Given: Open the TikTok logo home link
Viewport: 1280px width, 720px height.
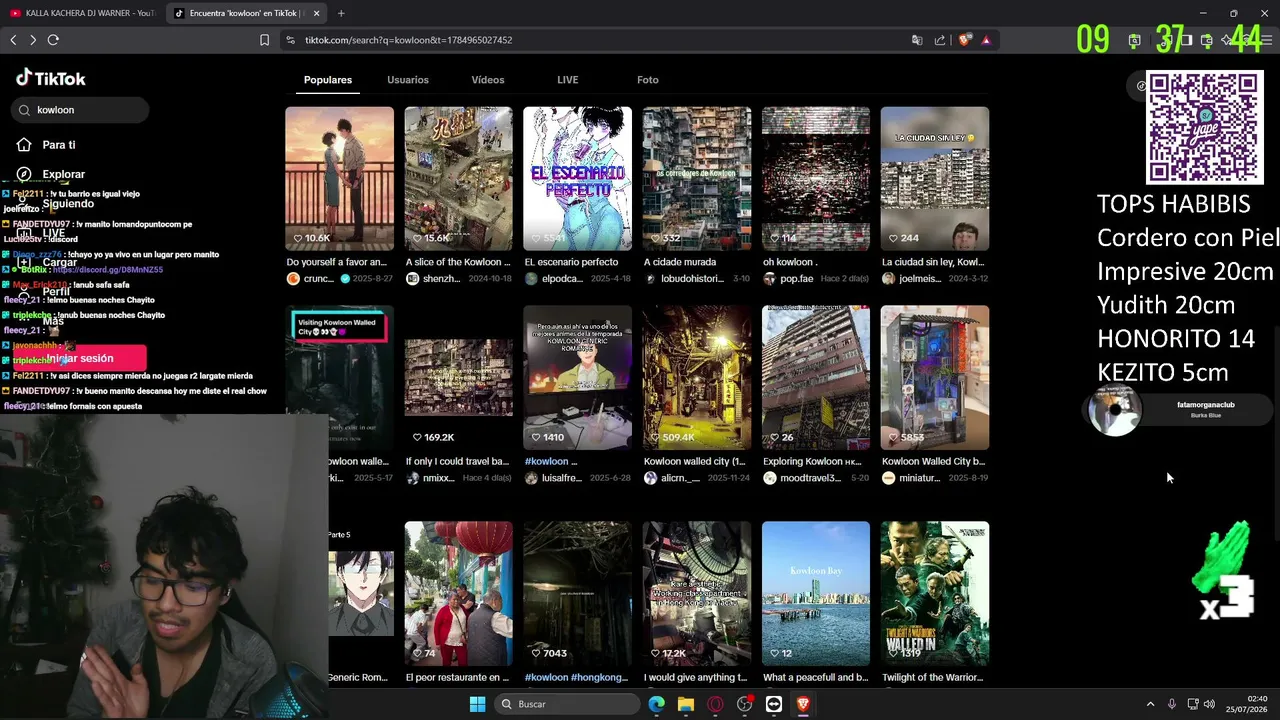Looking at the screenshot, I should point(51,79).
